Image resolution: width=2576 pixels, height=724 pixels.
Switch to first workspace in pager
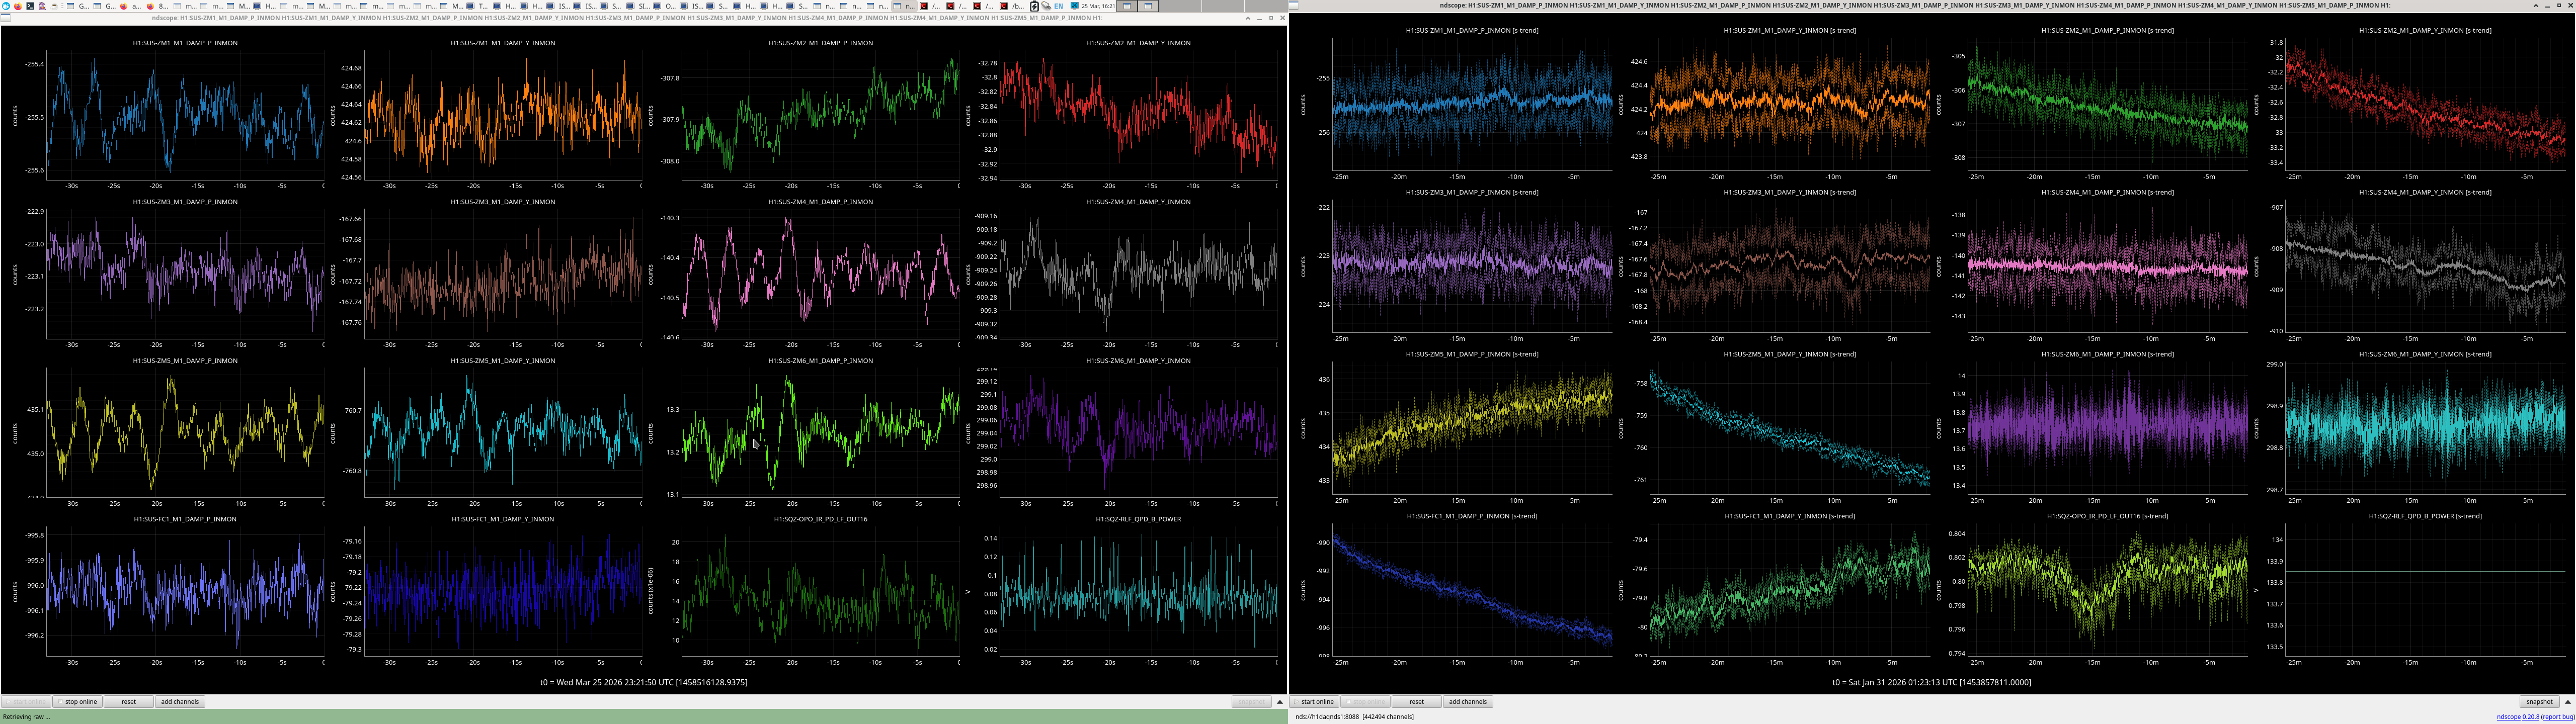click(1127, 6)
